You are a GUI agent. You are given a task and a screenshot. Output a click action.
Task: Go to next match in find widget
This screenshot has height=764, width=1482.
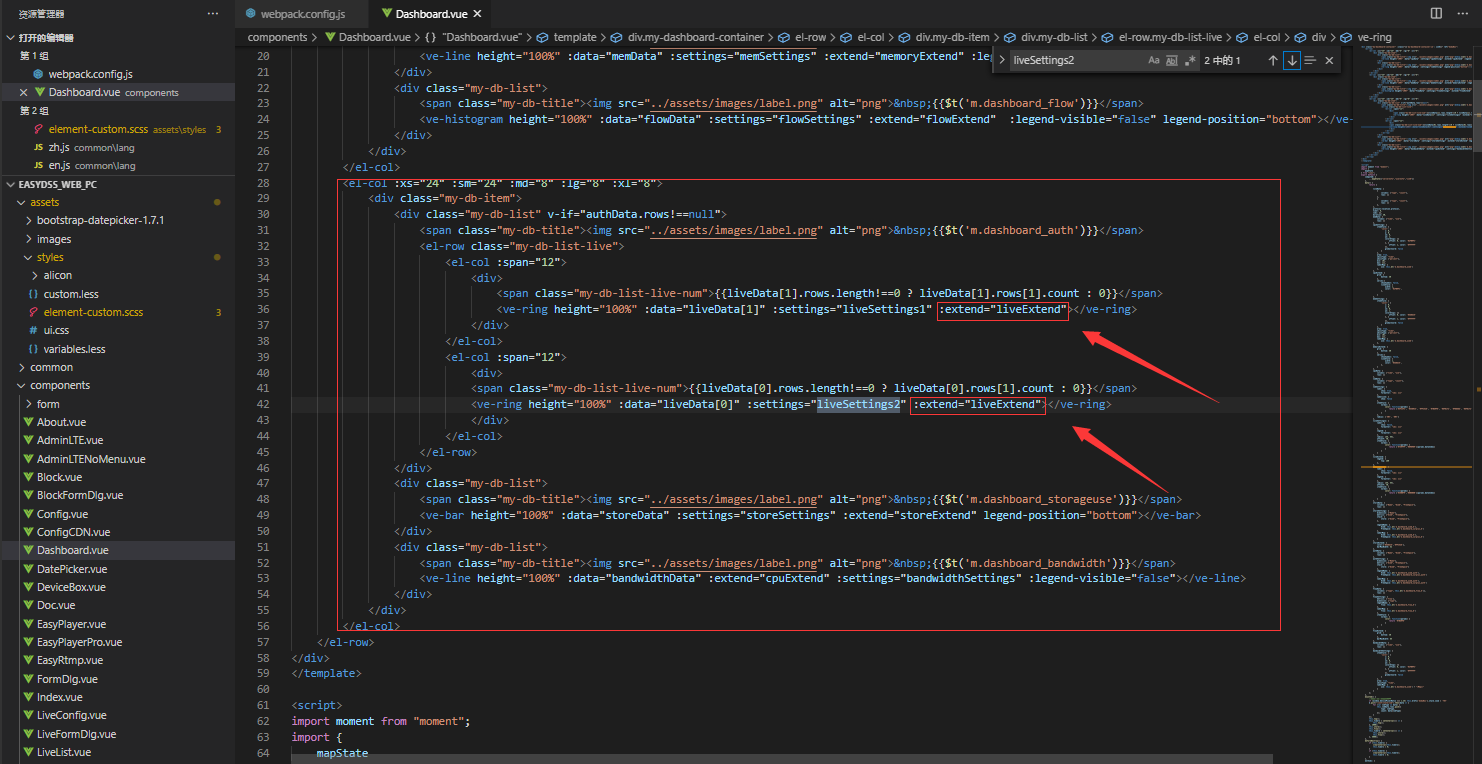click(x=1292, y=60)
